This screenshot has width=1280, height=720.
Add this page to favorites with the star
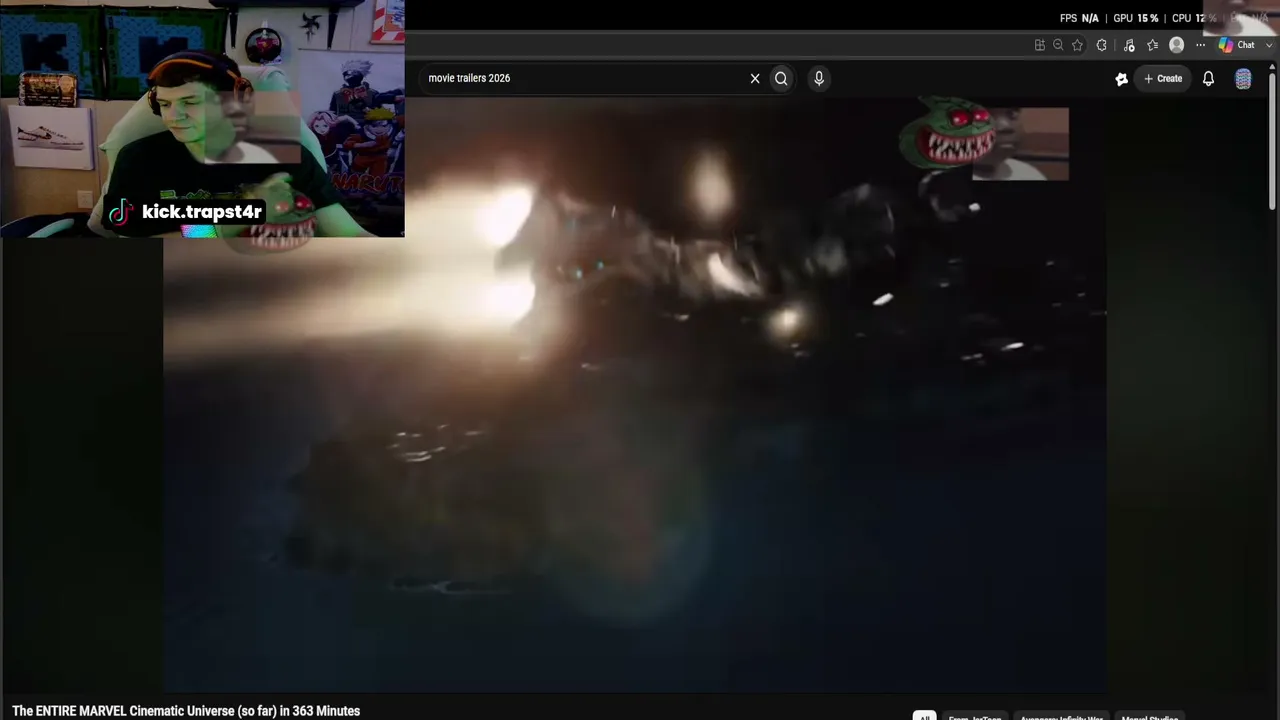point(1077,45)
